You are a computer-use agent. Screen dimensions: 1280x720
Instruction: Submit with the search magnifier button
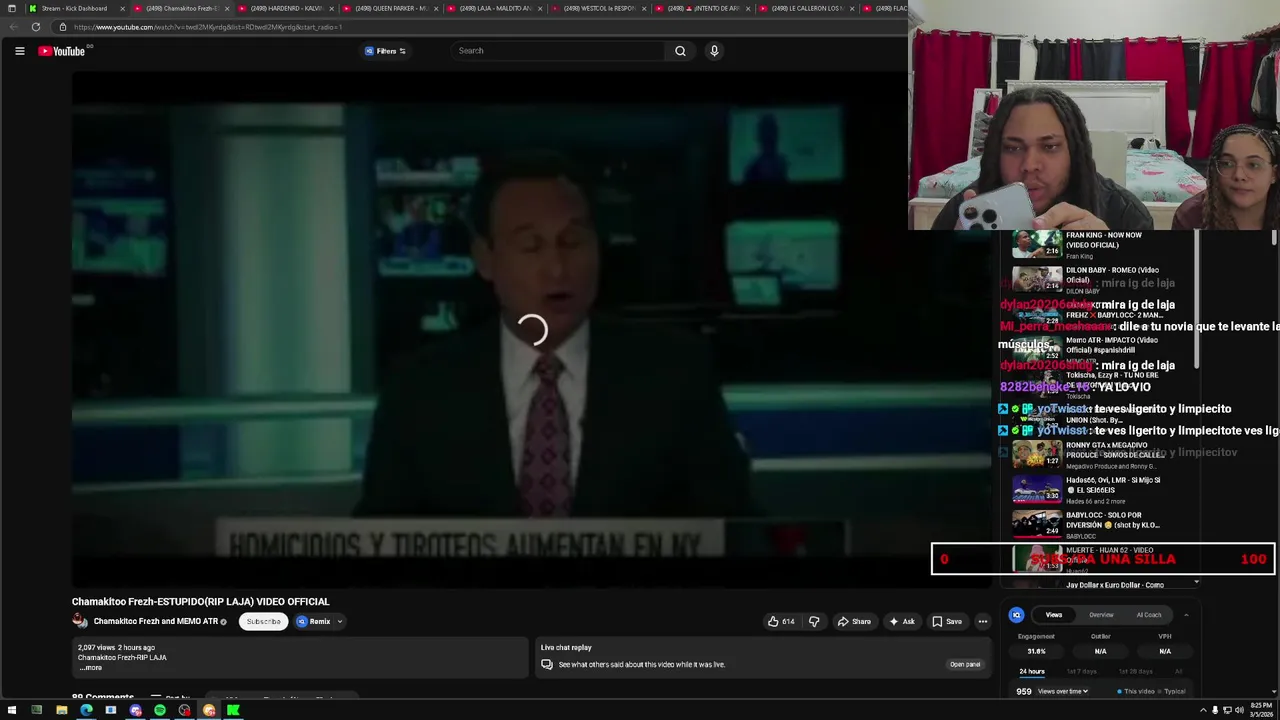click(680, 51)
